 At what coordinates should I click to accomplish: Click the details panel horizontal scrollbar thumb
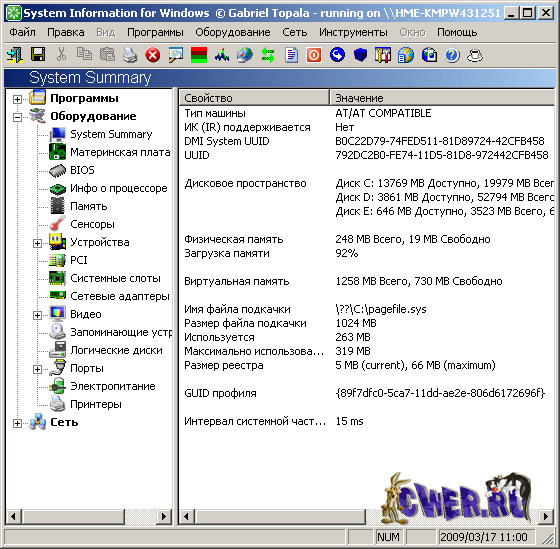(x=280, y=516)
